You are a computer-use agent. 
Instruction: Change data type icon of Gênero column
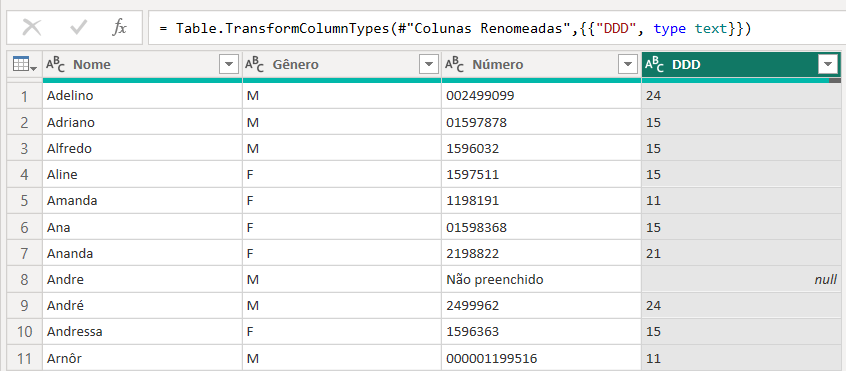(x=255, y=65)
